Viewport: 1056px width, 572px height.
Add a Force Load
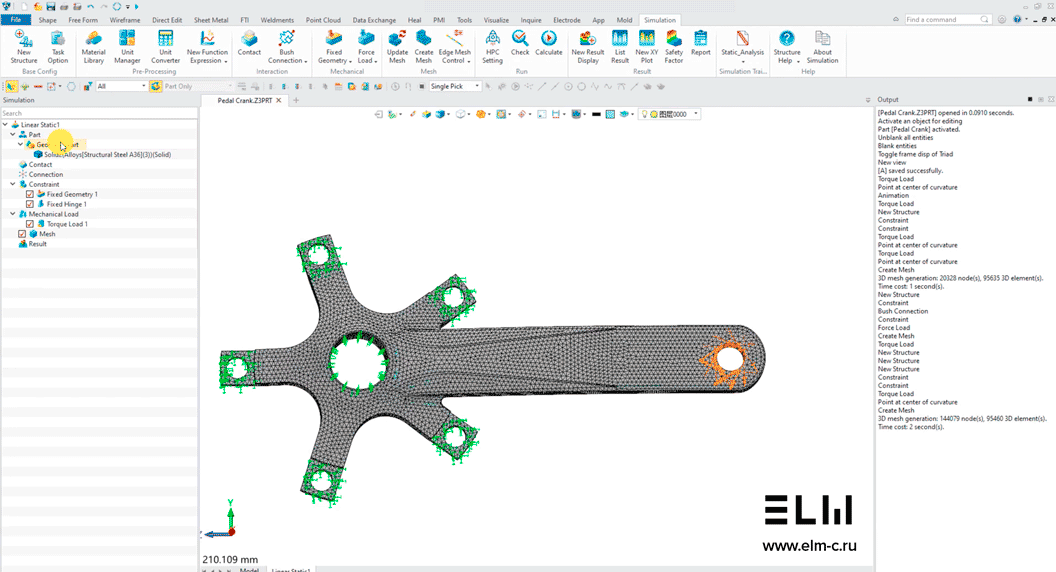tap(366, 47)
